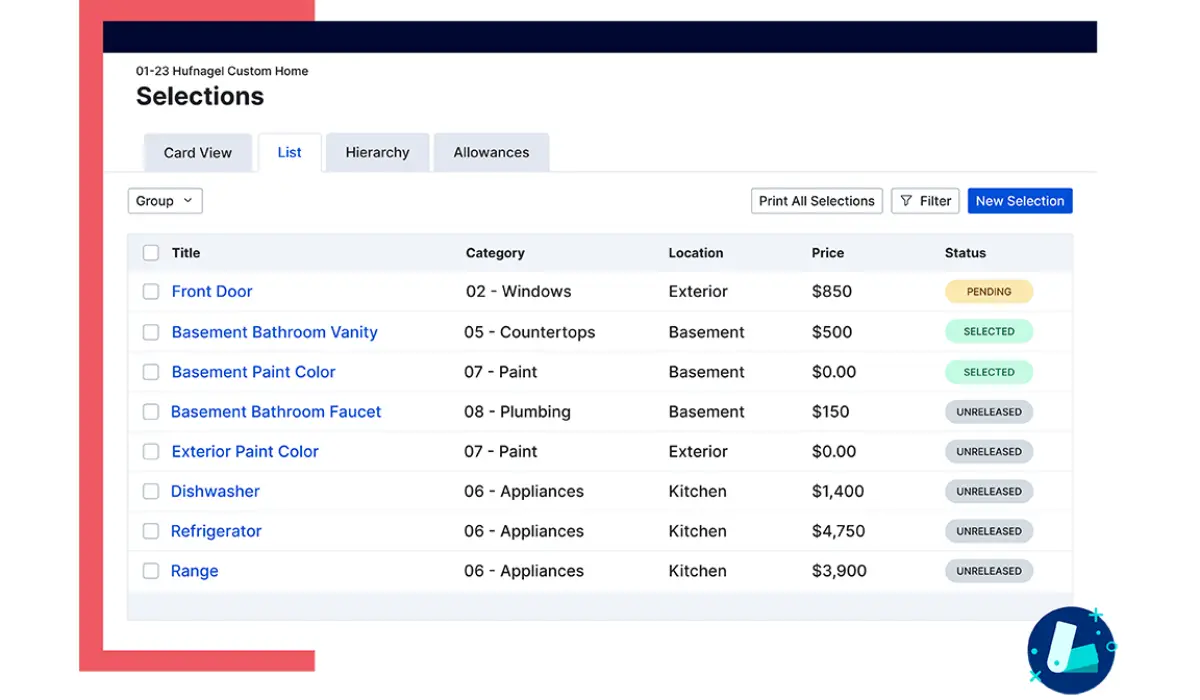
Task: Click the $4,750 price cell
Action: (839, 532)
